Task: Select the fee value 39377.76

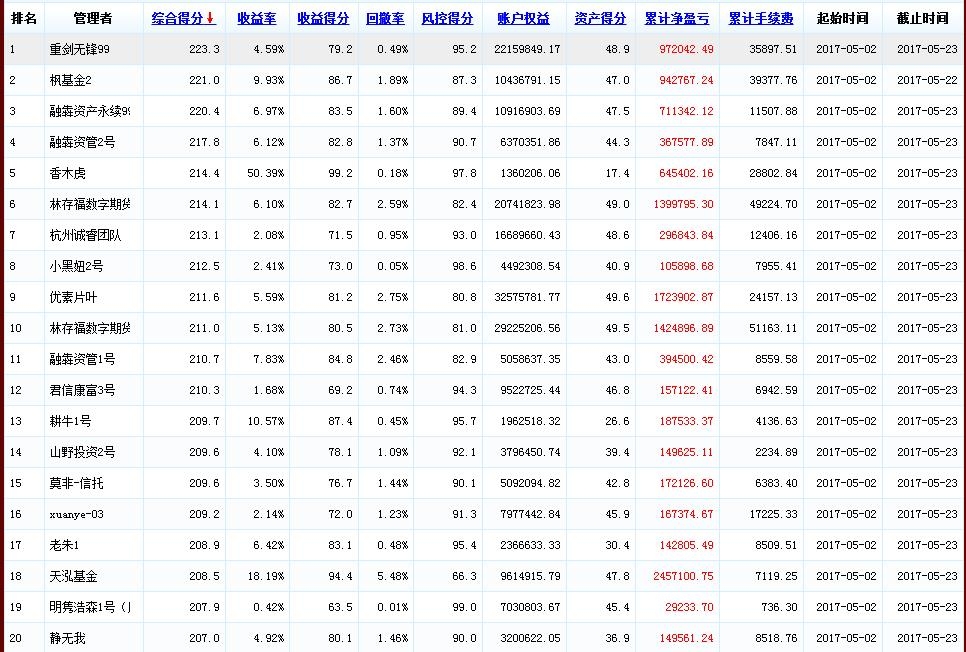Action: click(x=773, y=80)
